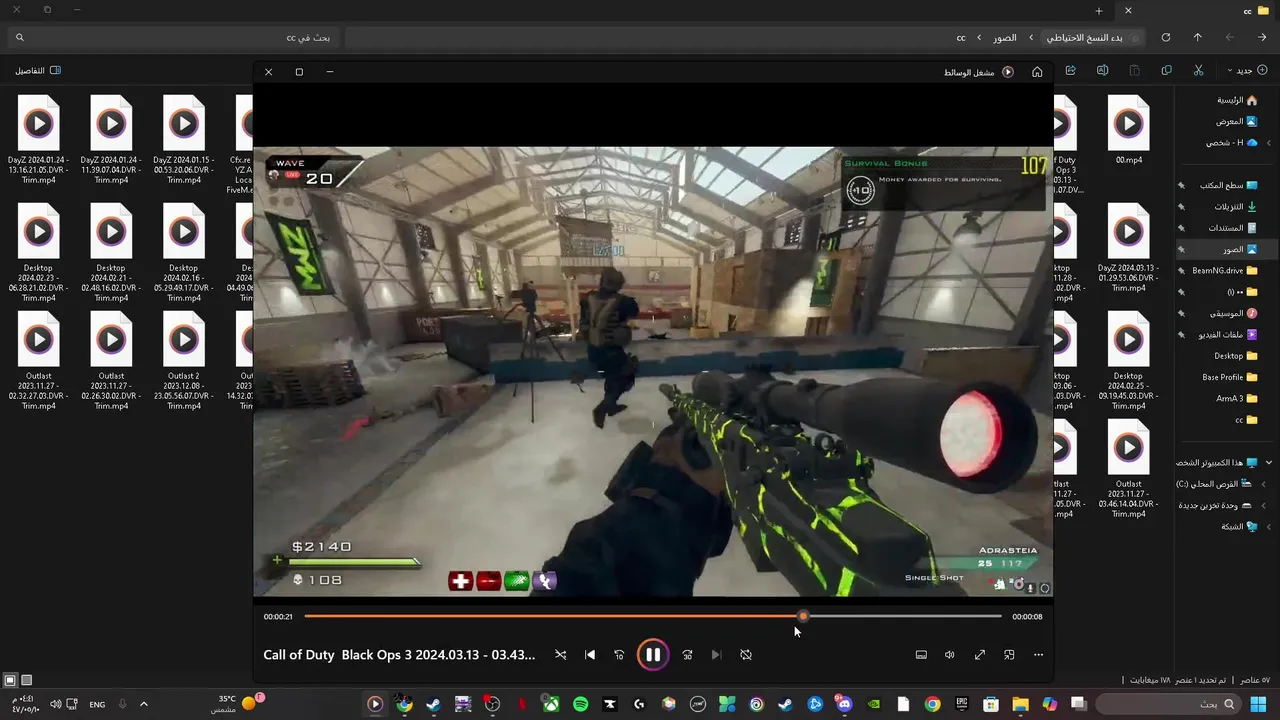The width and height of the screenshot is (1280, 720).
Task: Switch the video to full screen
Action: tap(980, 655)
